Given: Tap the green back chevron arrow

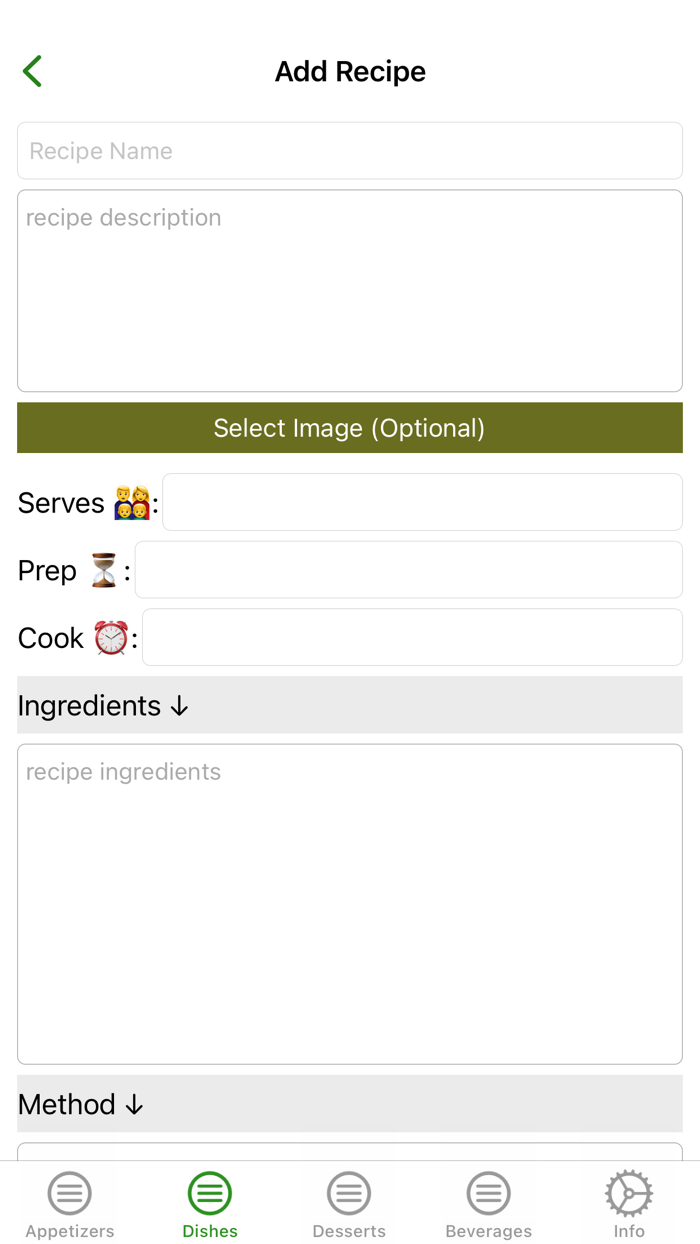Looking at the screenshot, I should pyautogui.click(x=31, y=71).
